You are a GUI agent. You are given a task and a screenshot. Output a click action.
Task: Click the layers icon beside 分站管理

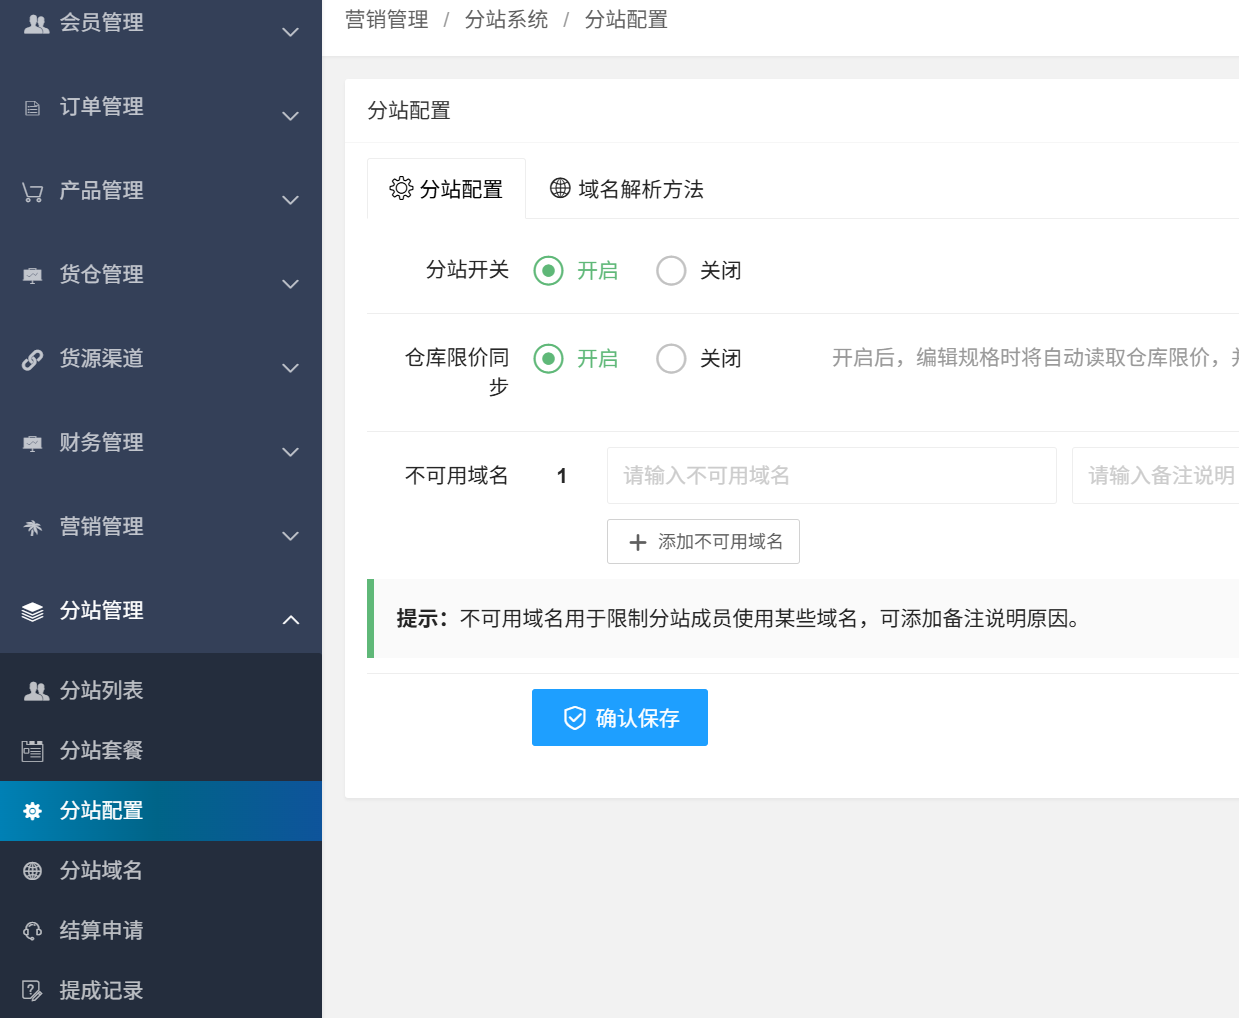click(33, 612)
